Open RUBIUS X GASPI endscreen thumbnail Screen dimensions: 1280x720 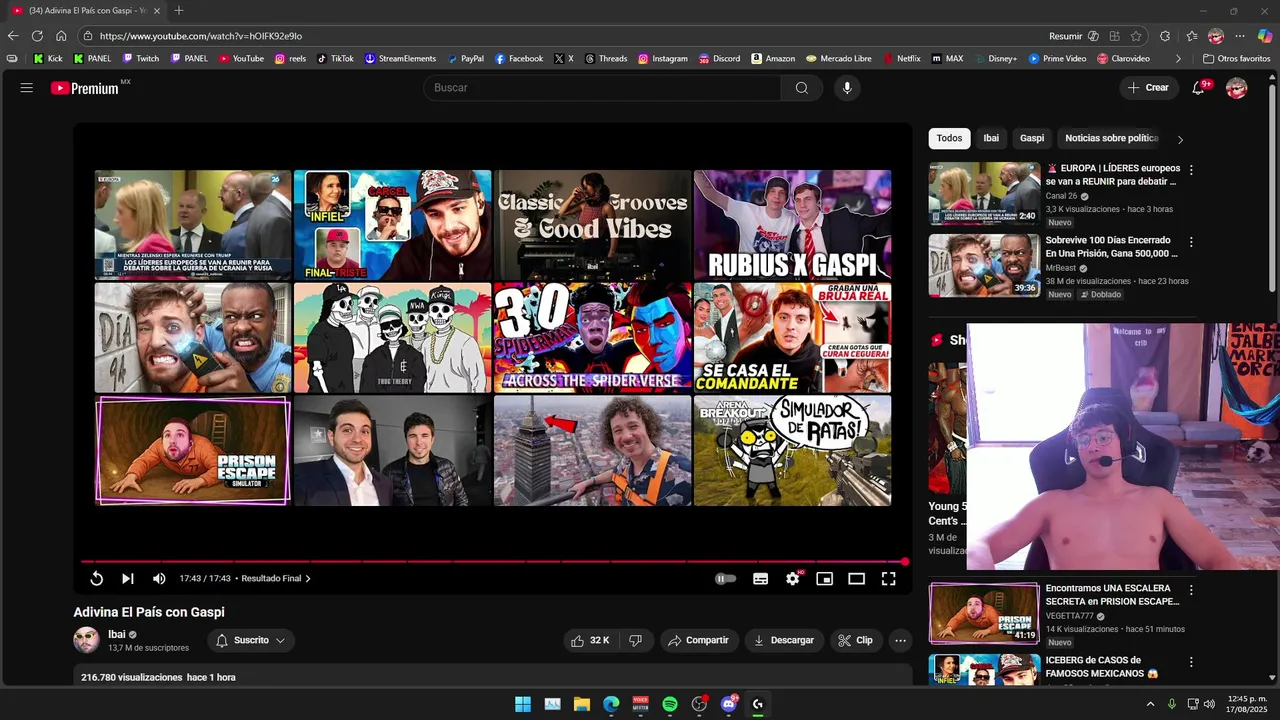point(793,225)
